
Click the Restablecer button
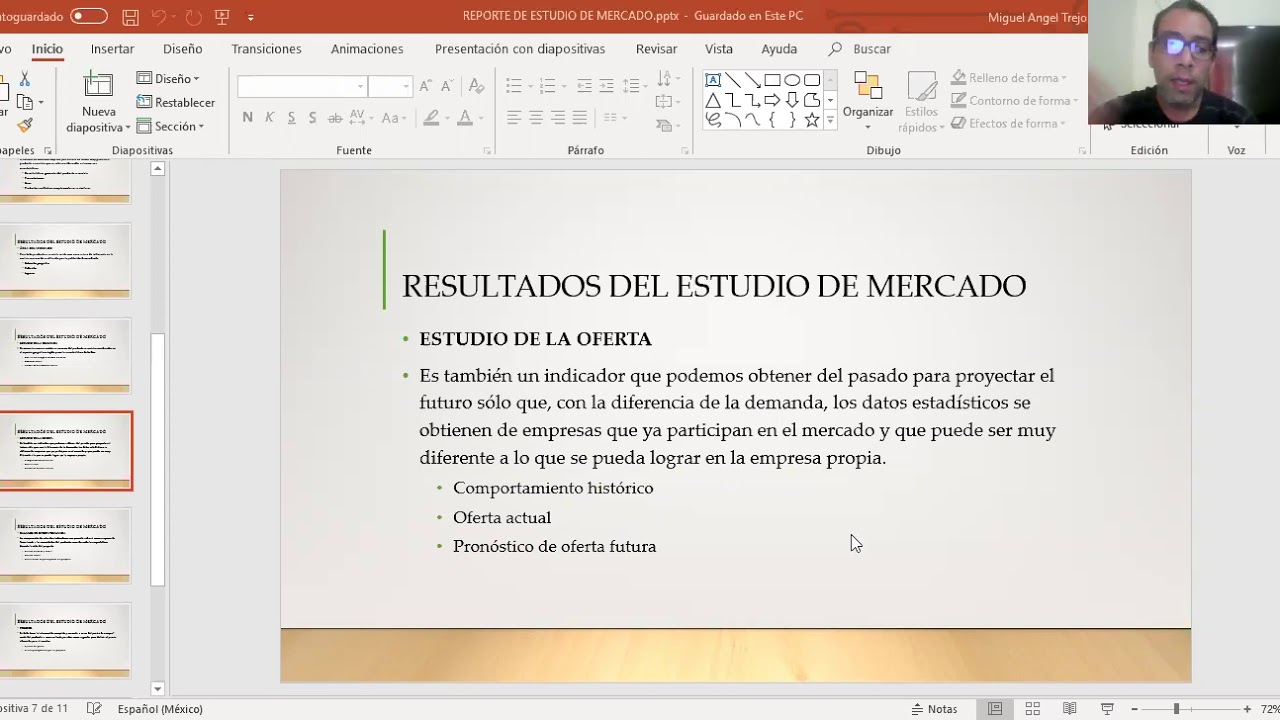[x=176, y=102]
